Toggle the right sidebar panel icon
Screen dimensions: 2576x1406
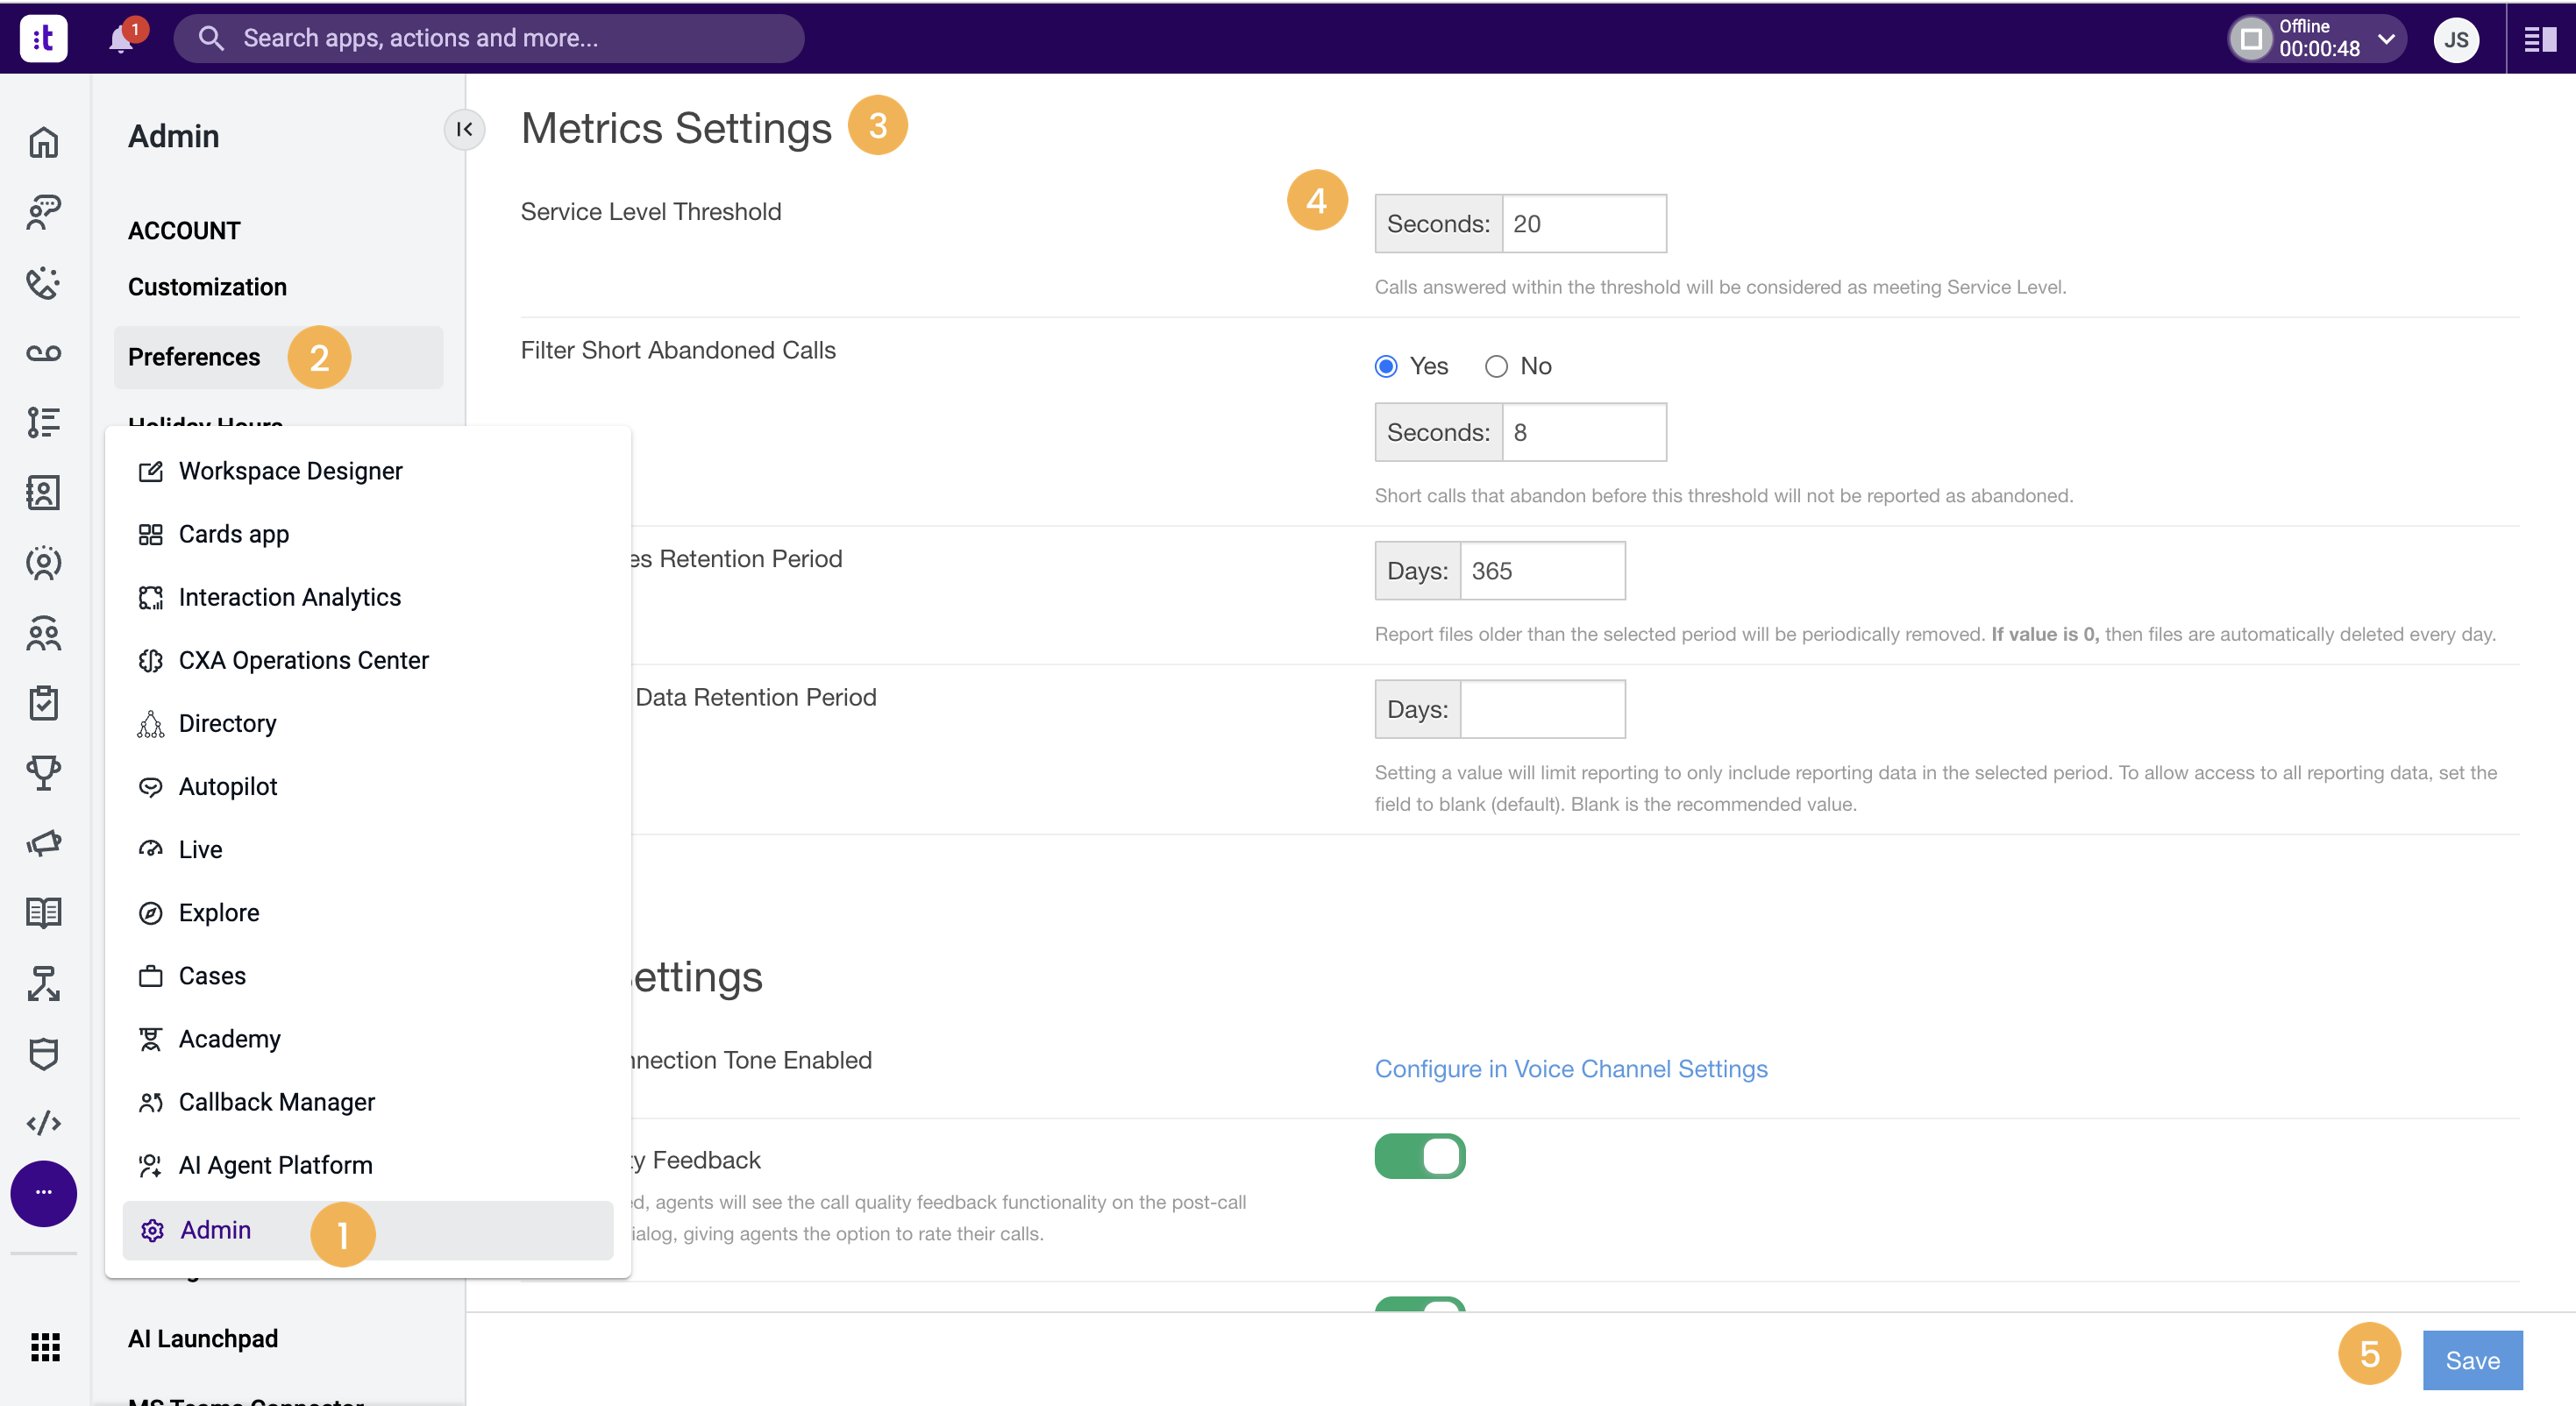[2540, 39]
